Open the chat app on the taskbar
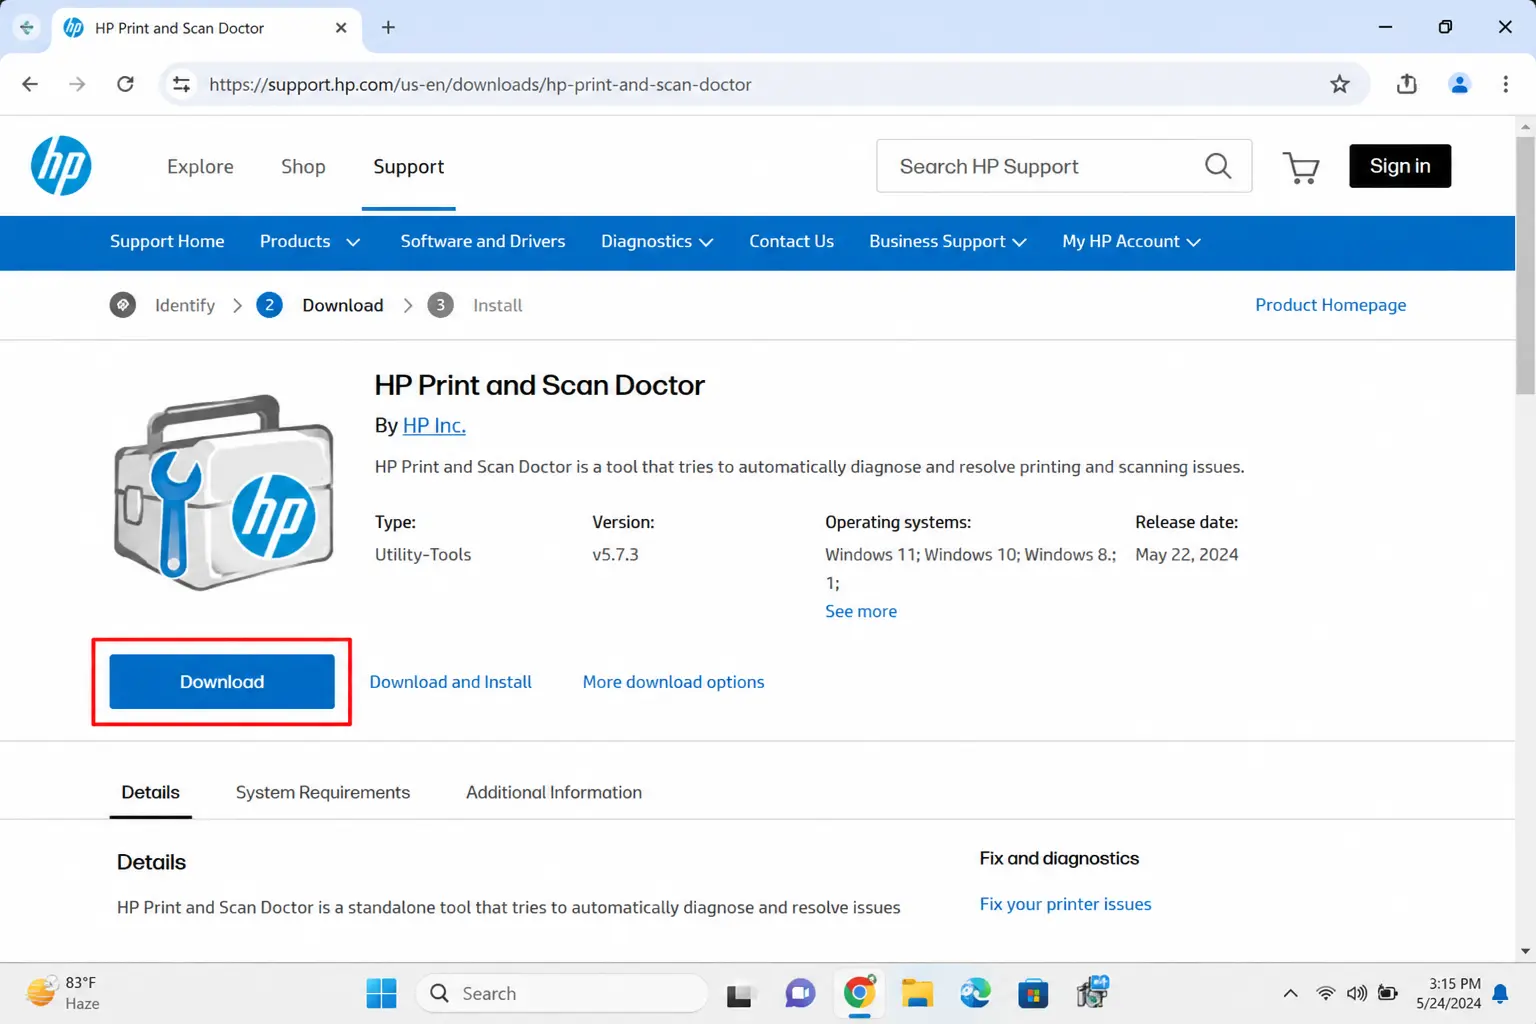 click(x=800, y=993)
